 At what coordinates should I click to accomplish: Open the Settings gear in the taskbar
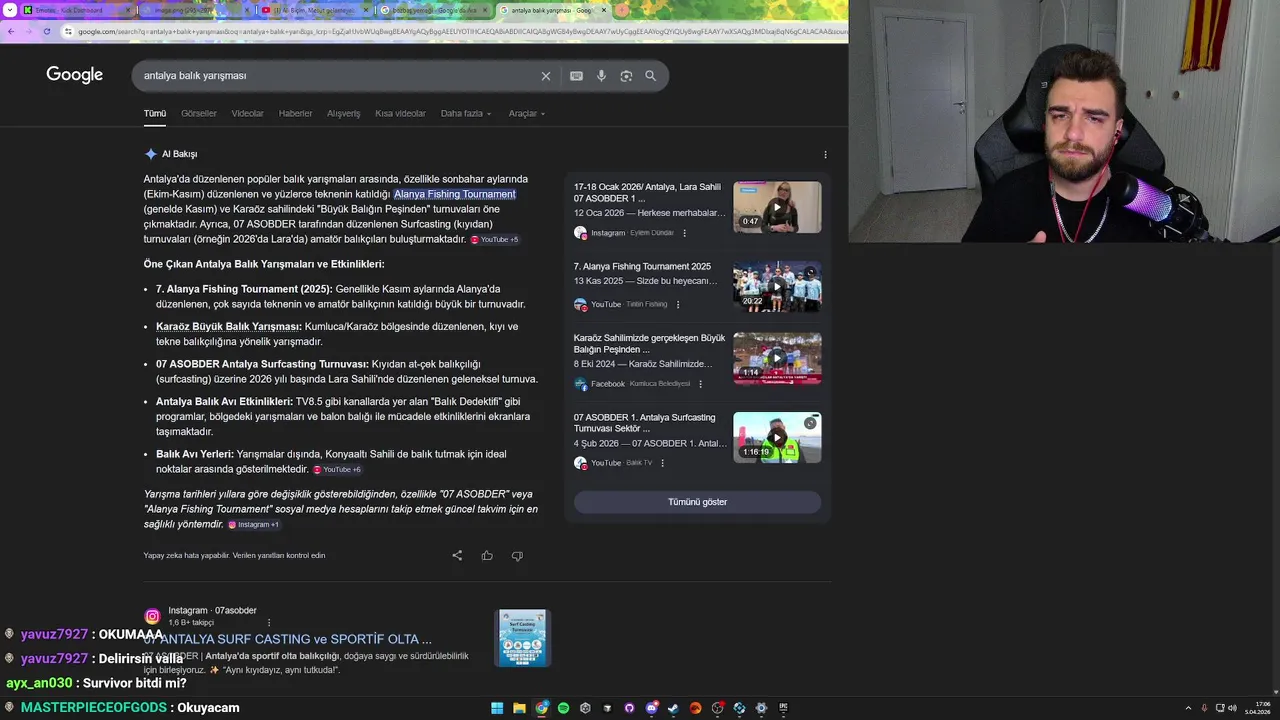click(761, 708)
